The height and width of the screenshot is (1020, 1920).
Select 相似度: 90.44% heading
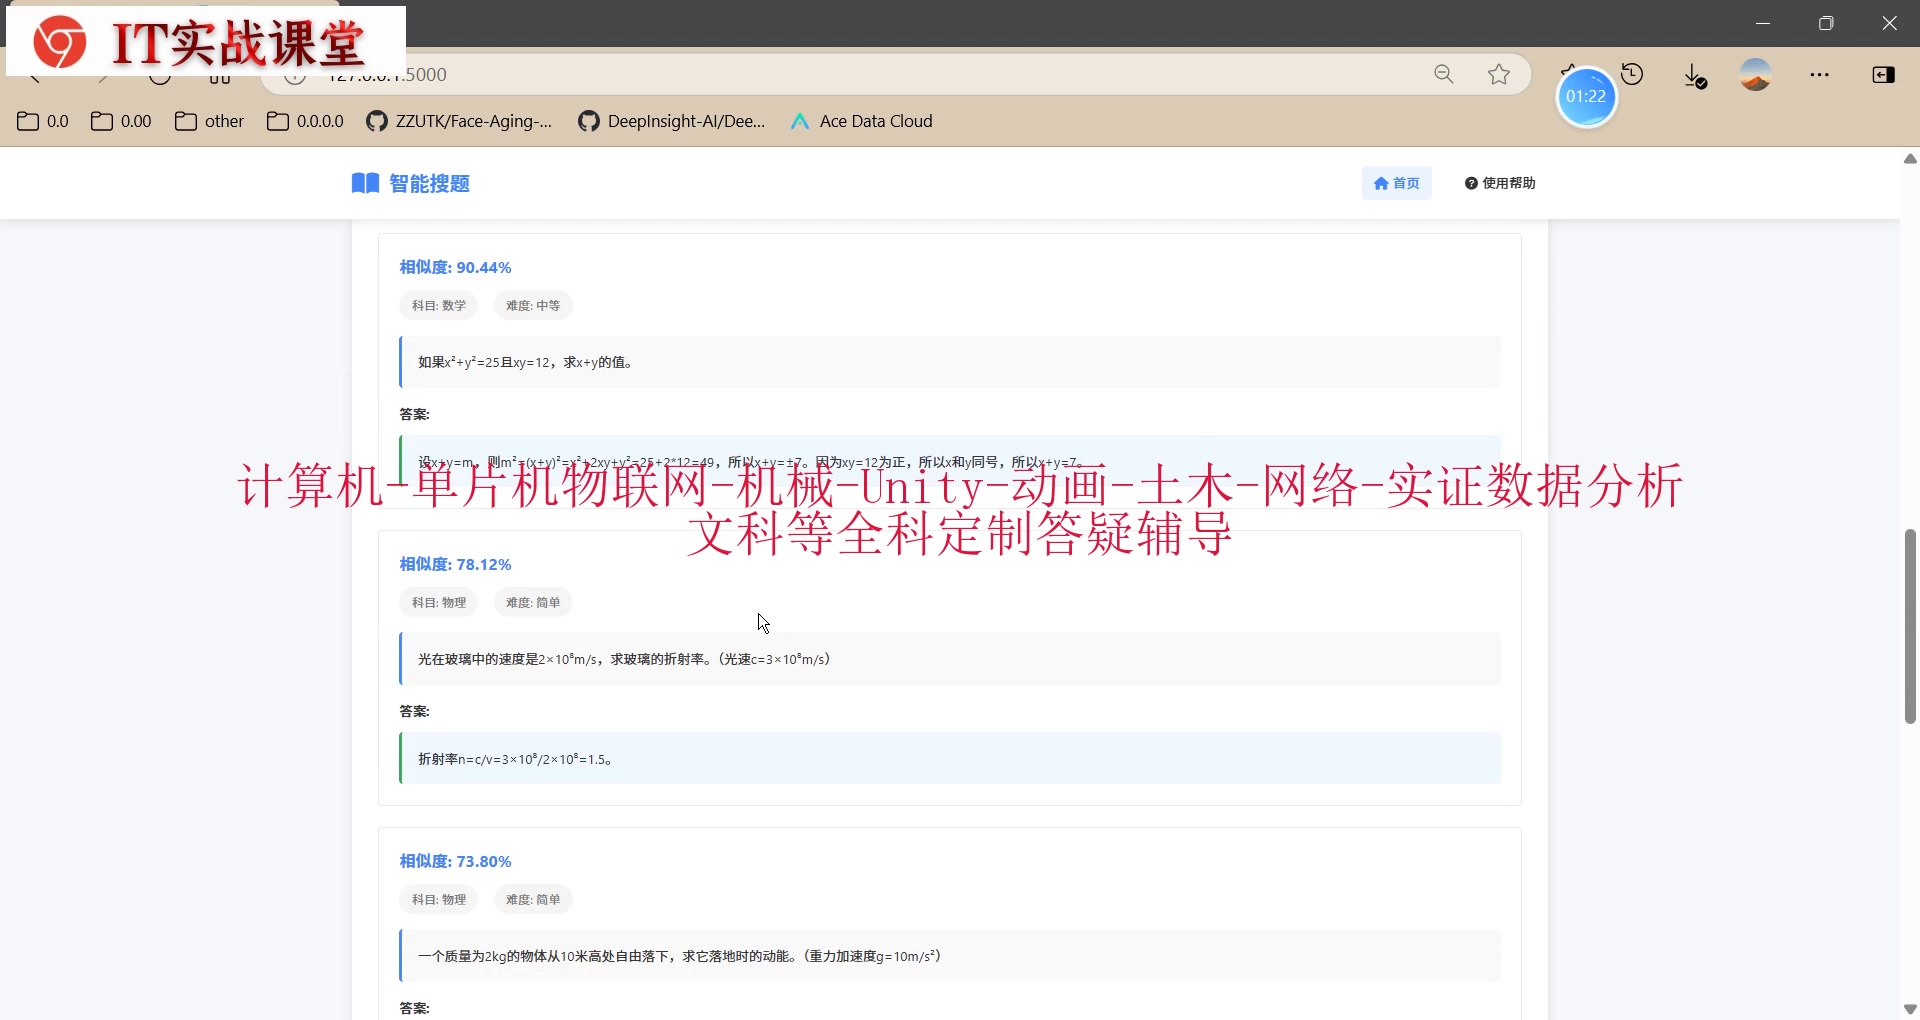[455, 267]
